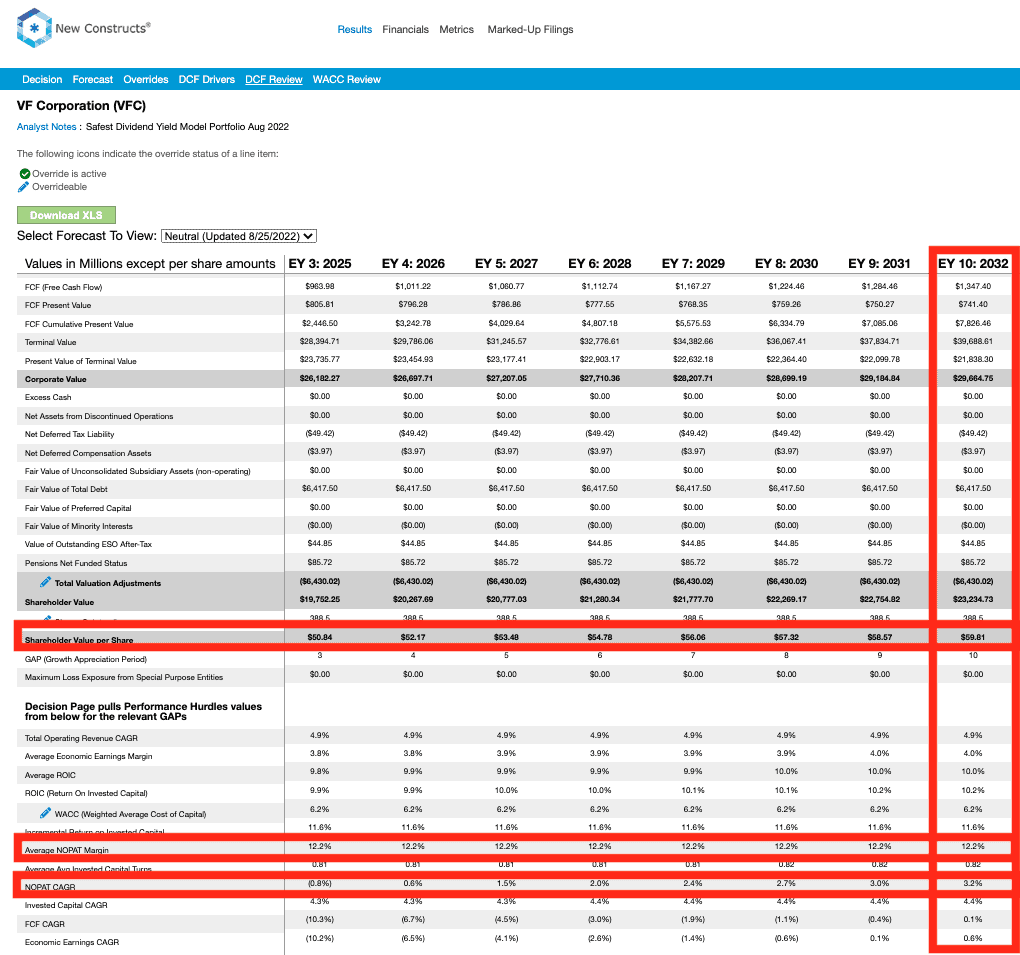The width and height of the screenshot is (1020, 955).
Task: Click the Terminal Value row label
Action: pyautogui.click(x=51, y=342)
